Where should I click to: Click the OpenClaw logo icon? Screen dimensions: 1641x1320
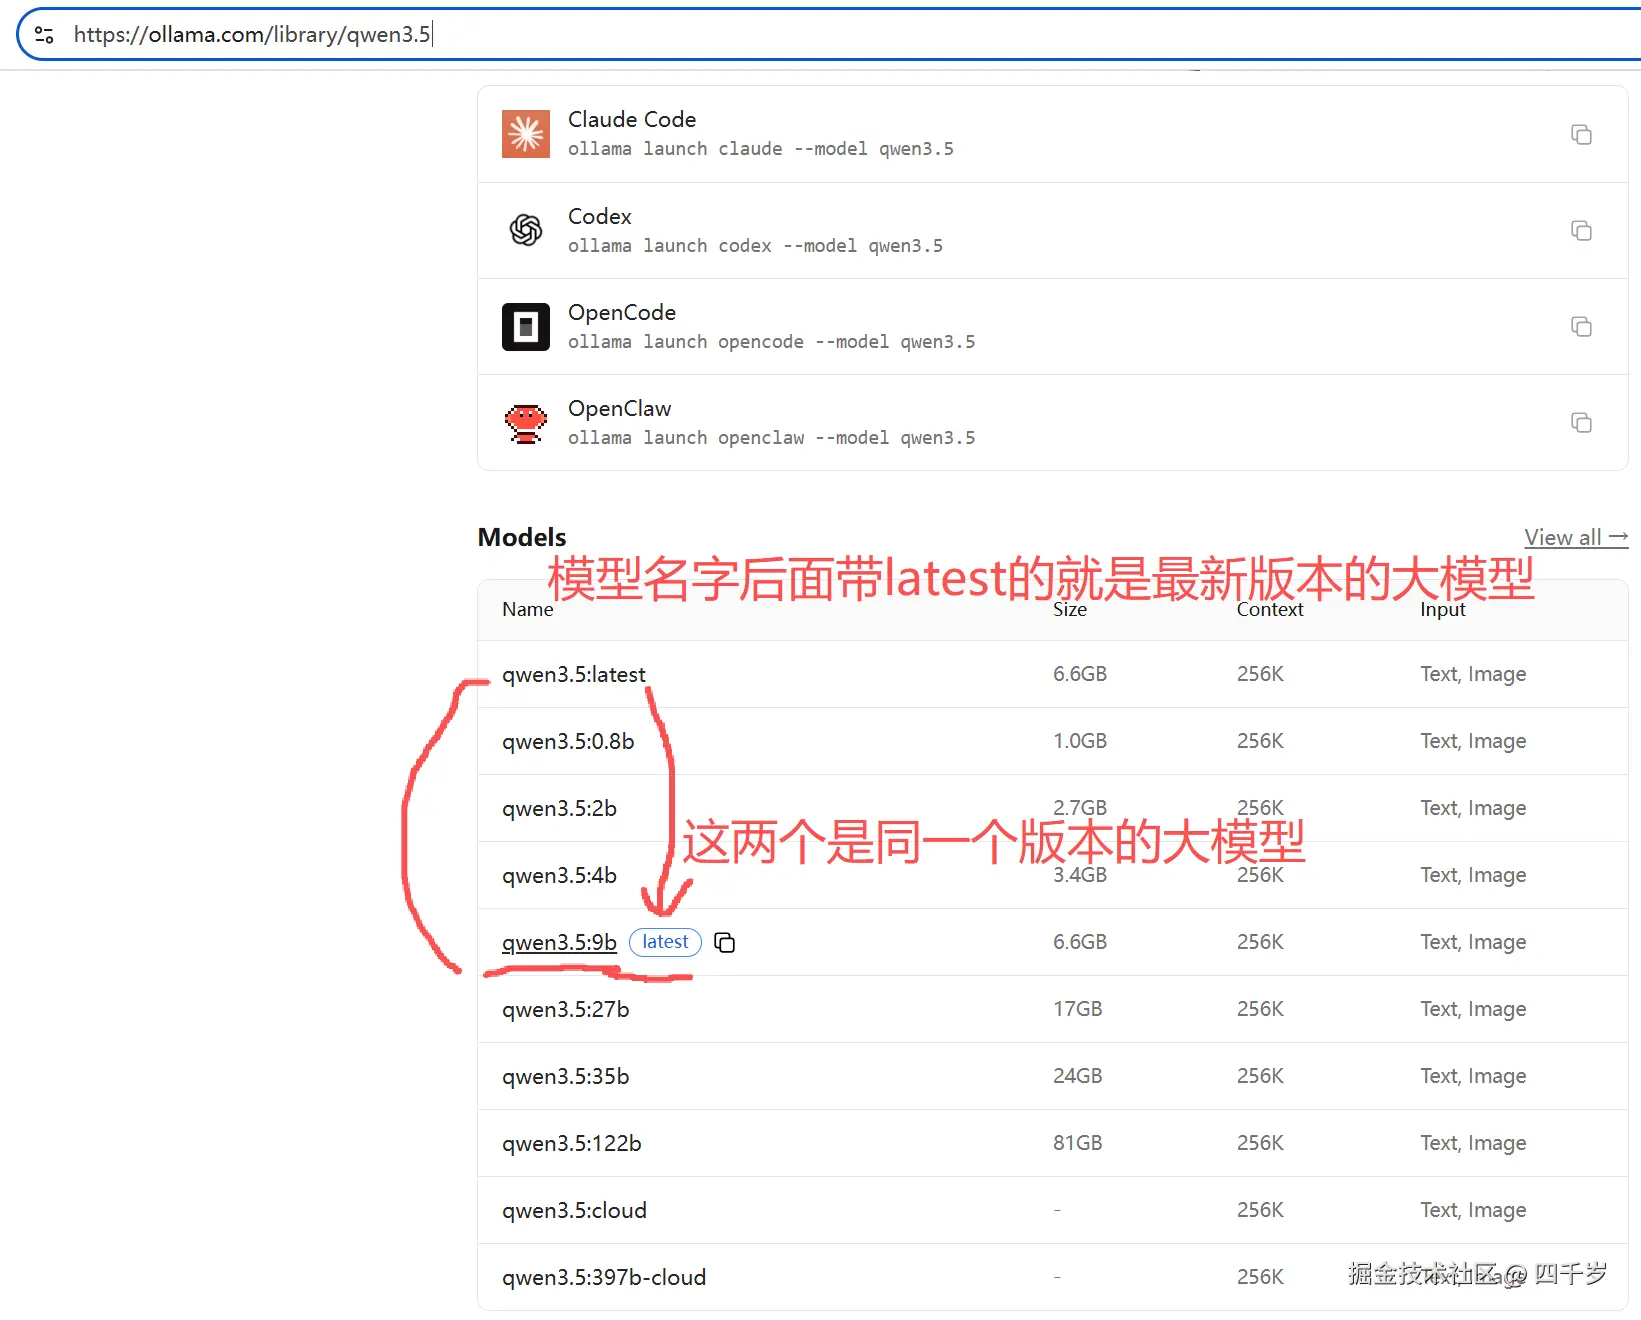pos(526,423)
